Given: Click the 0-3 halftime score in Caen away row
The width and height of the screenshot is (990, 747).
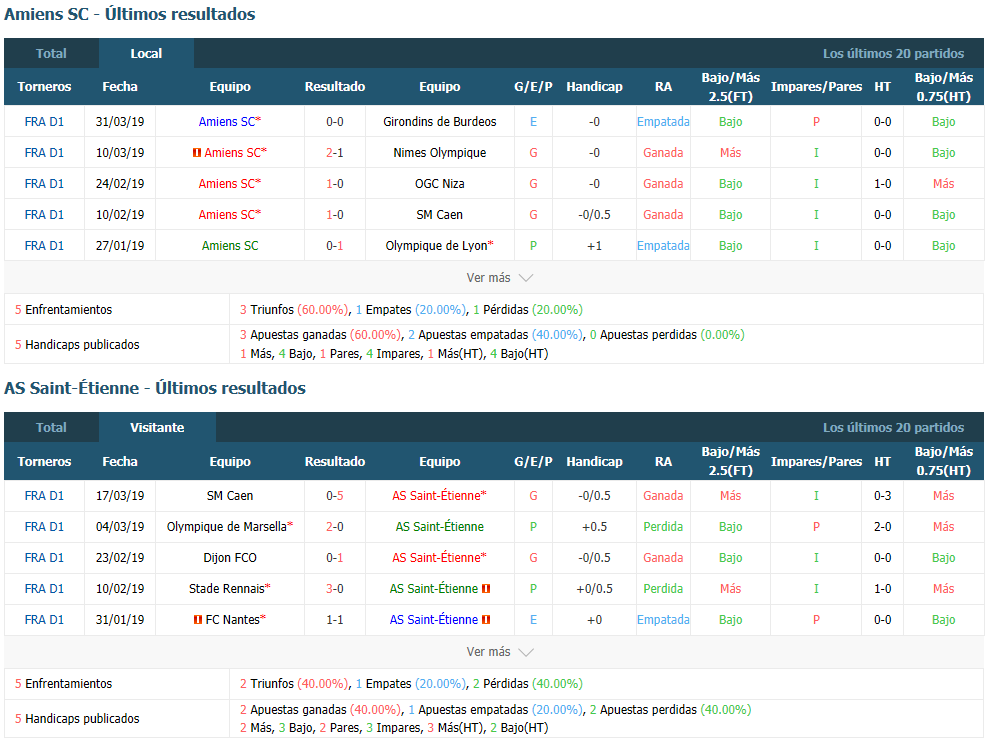Looking at the screenshot, I should 882,496.
